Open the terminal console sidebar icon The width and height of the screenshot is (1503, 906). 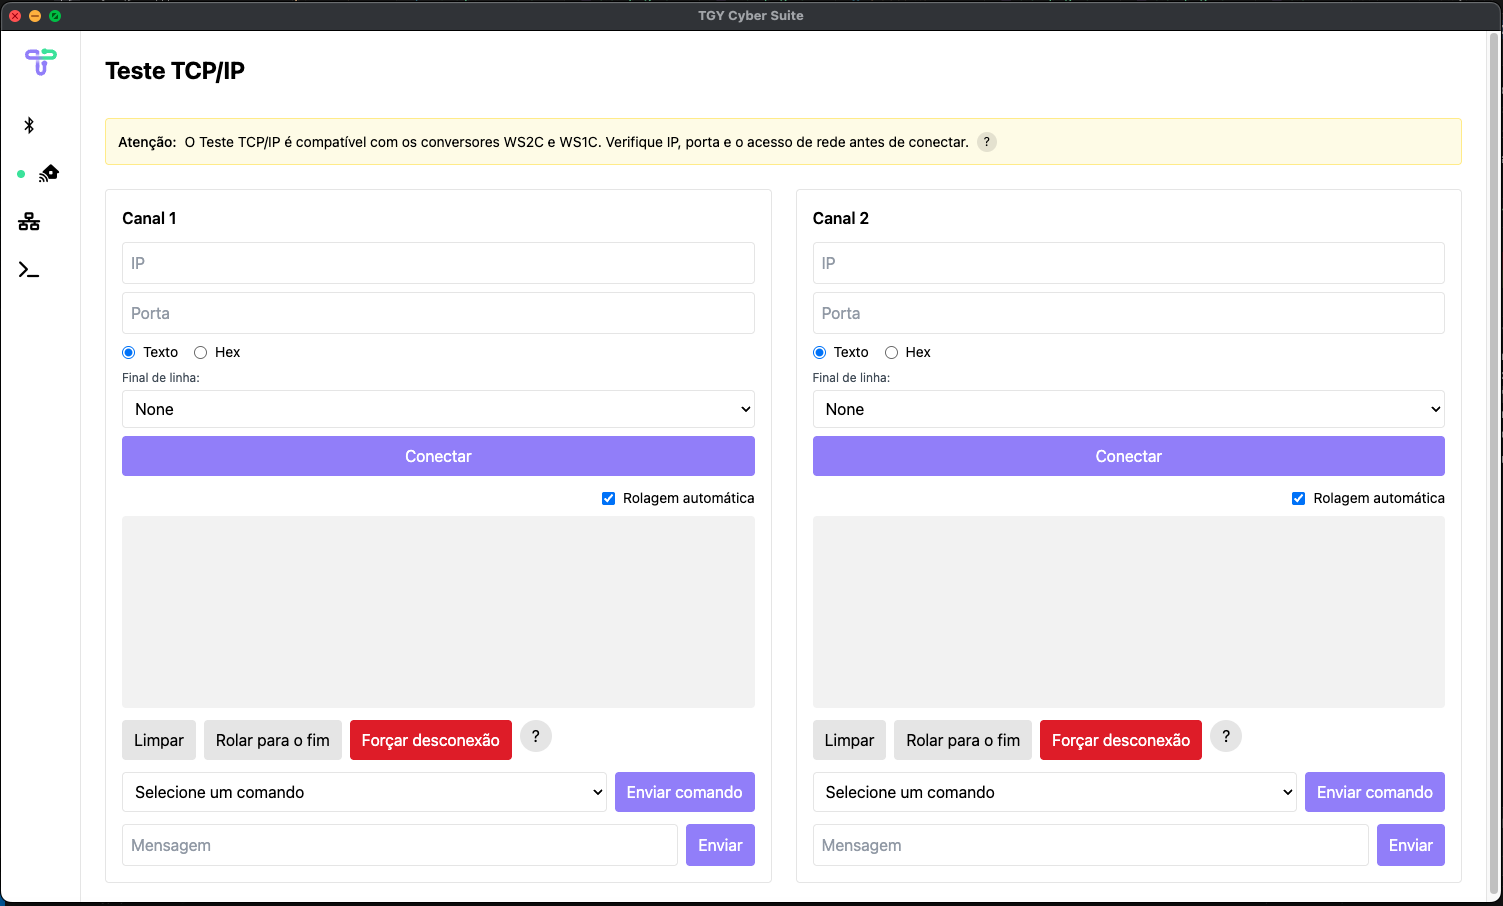click(29, 270)
